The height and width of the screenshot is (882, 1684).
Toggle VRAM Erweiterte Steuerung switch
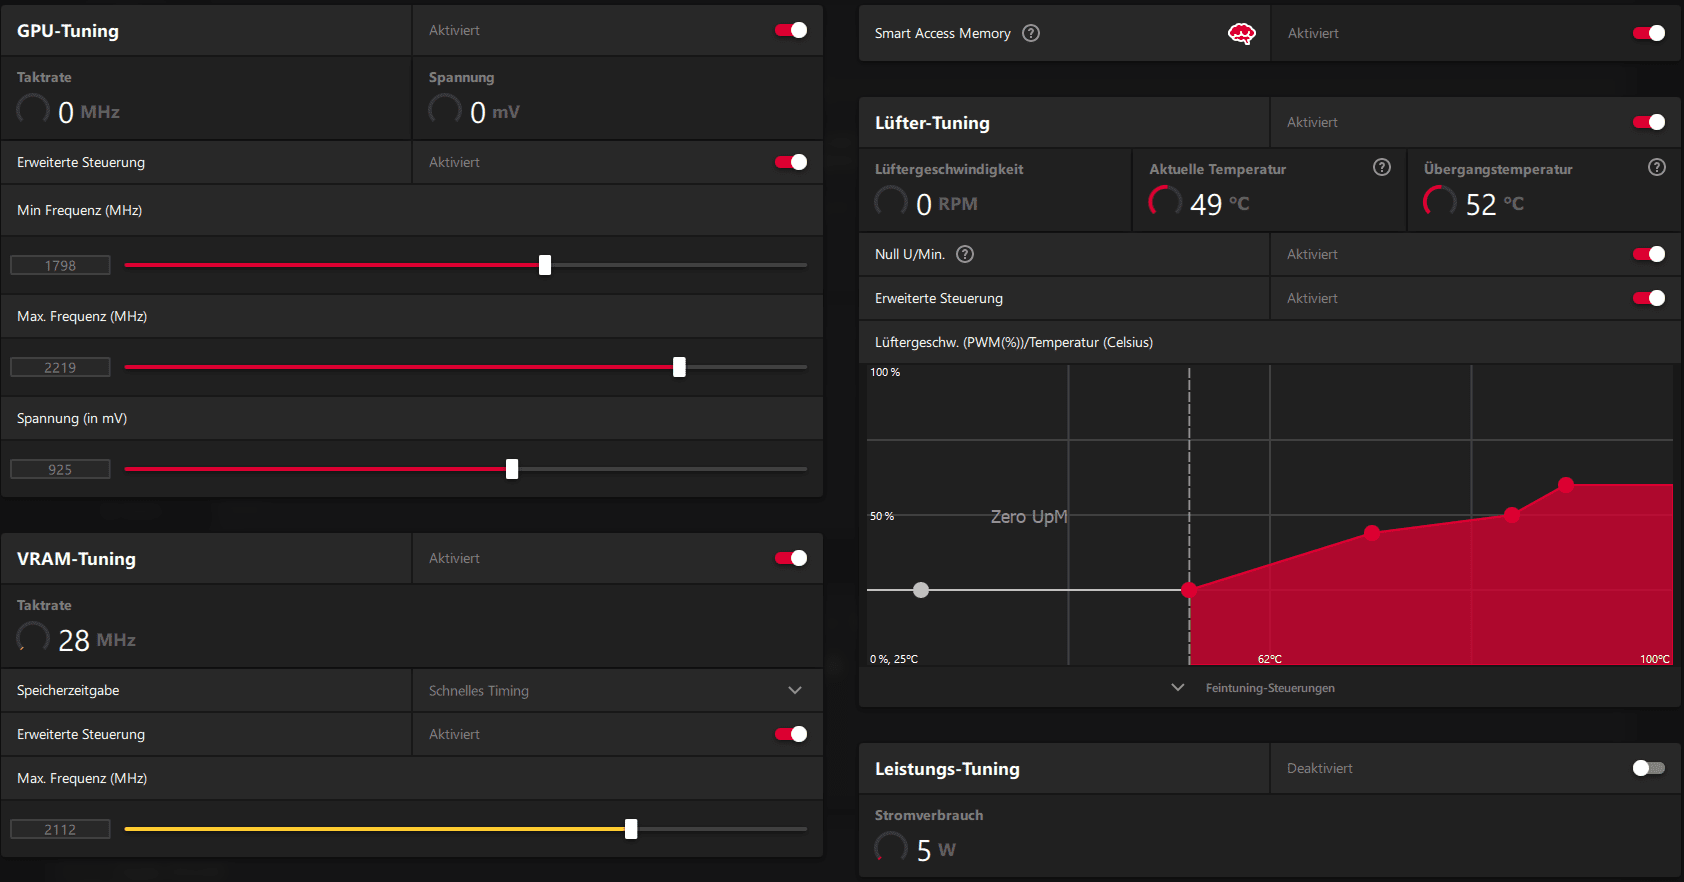coord(791,734)
